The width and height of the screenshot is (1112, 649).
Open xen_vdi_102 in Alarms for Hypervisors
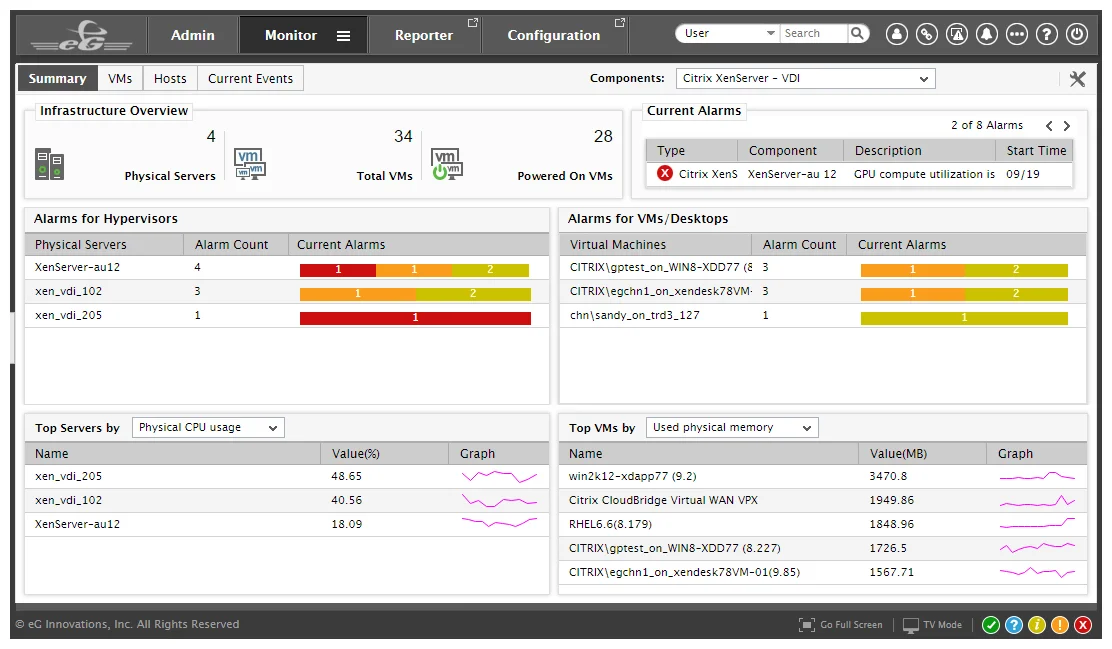point(68,292)
